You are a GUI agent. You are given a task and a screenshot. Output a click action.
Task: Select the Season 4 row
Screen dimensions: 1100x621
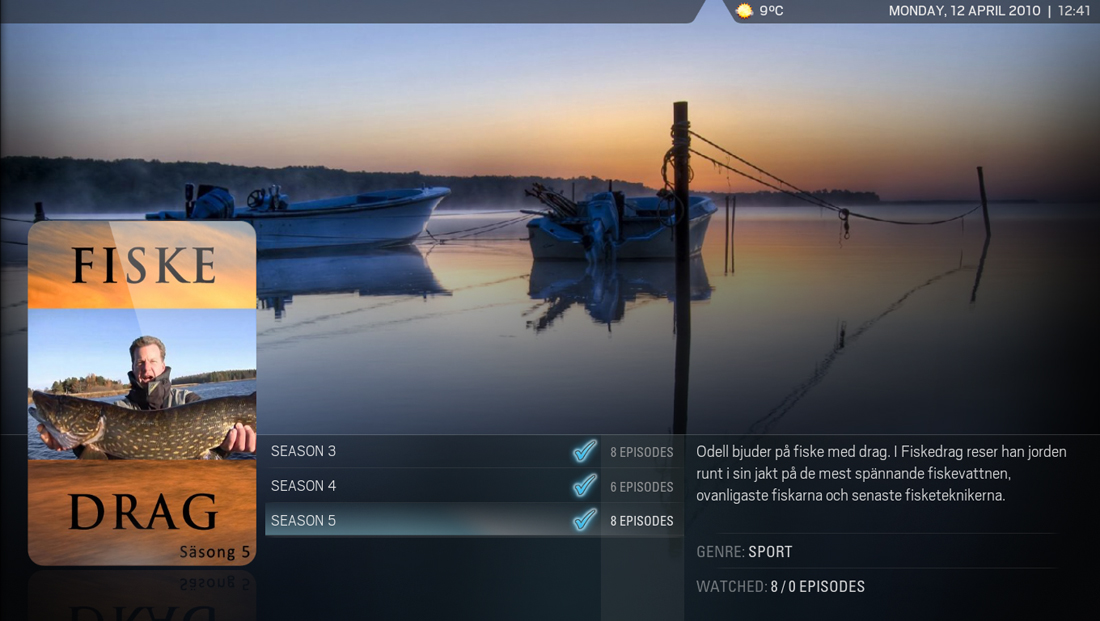click(474, 486)
